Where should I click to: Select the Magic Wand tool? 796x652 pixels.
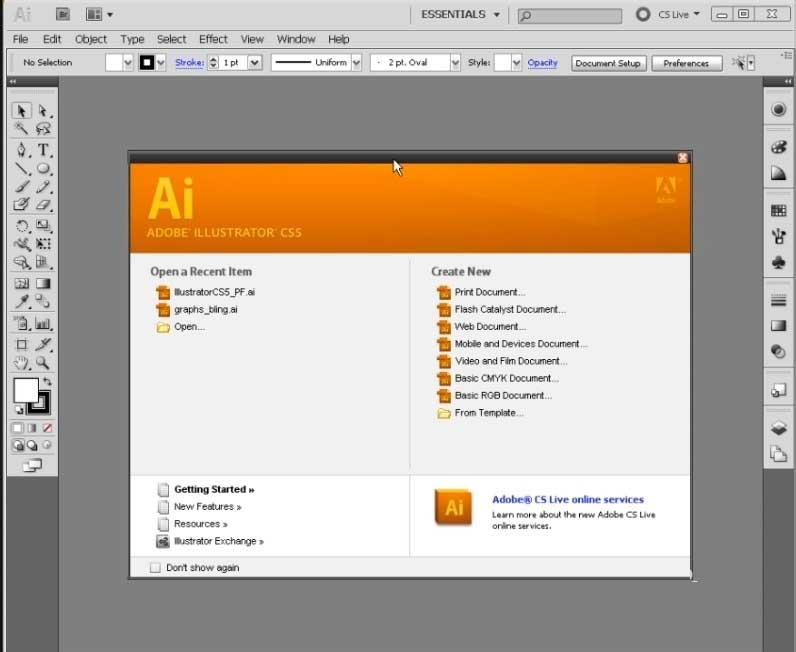point(21,129)
